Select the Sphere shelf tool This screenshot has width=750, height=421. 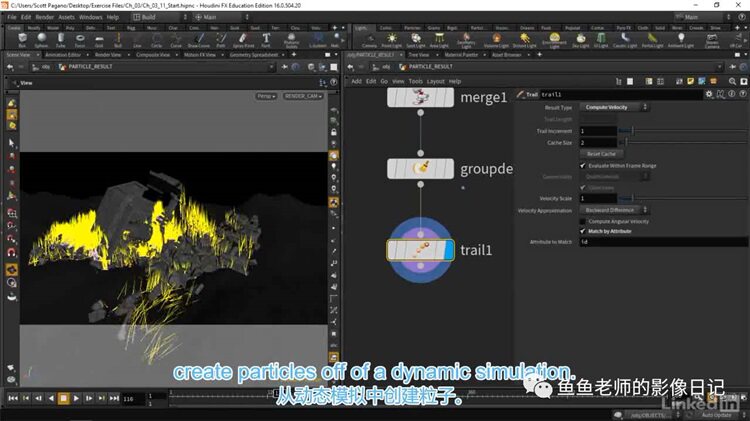(x=42, y=40)
